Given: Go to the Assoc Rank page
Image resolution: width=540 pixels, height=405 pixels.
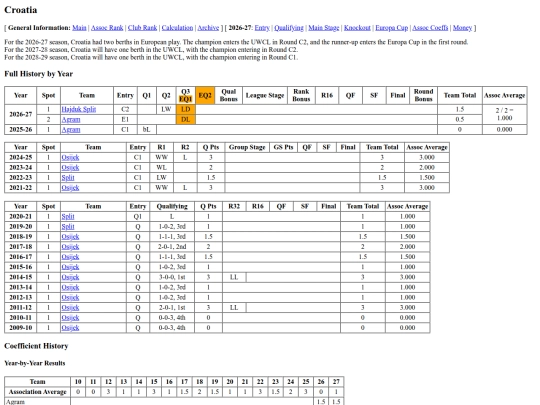Looking at the screenshot, I should click(x=107, y=28).
